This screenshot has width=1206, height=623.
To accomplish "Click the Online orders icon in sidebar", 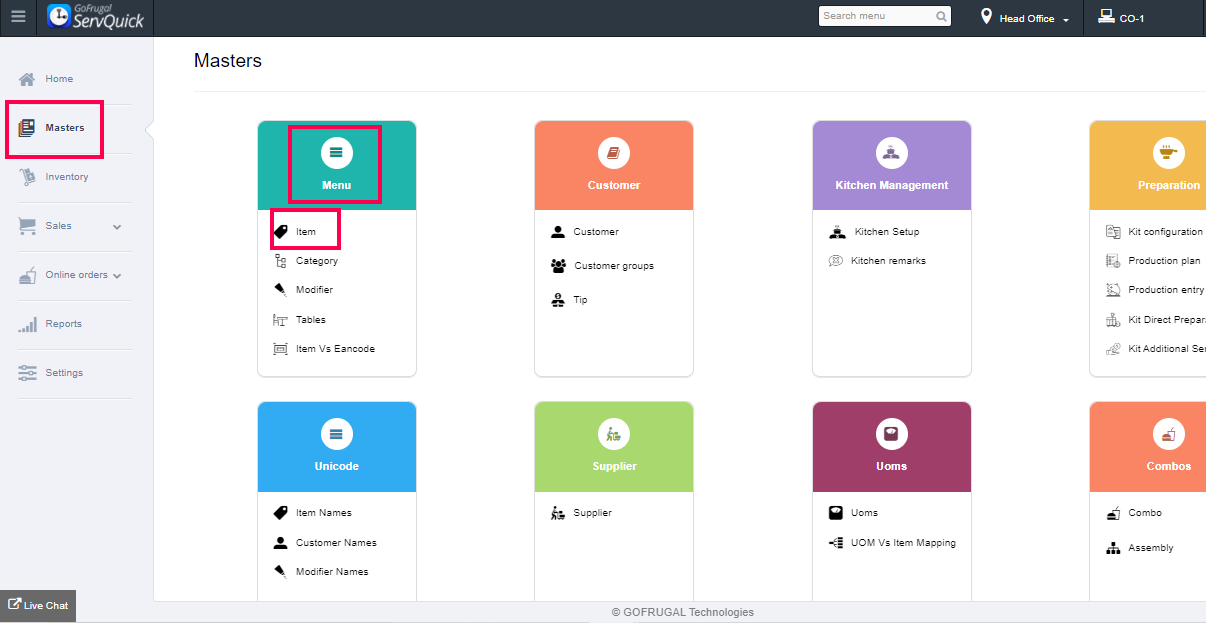I will 27,275.
